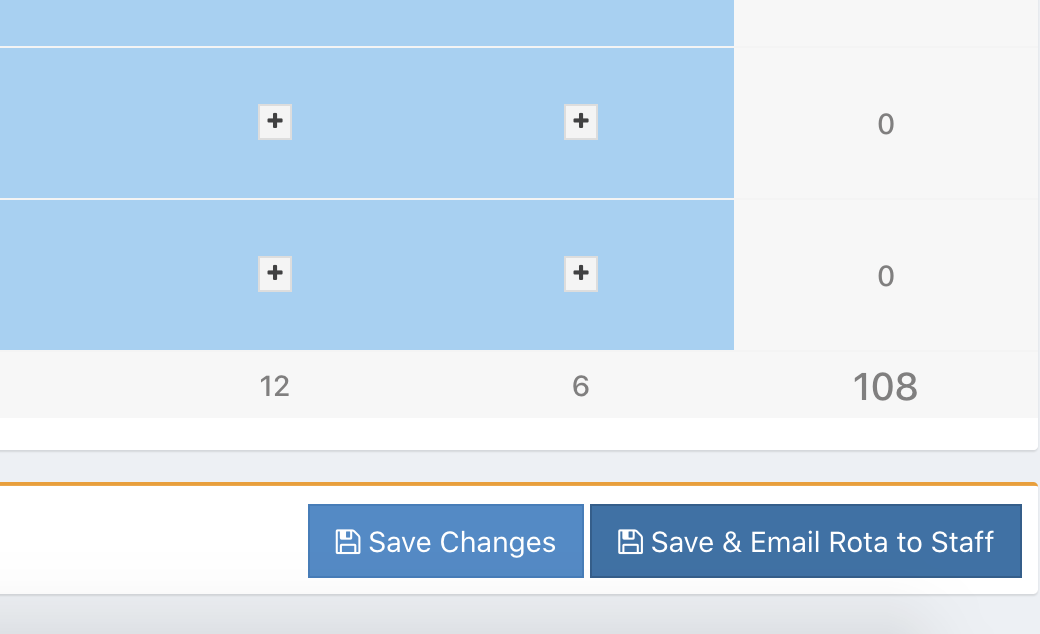Click white footer panel left of Save Changes

point(150,540)
